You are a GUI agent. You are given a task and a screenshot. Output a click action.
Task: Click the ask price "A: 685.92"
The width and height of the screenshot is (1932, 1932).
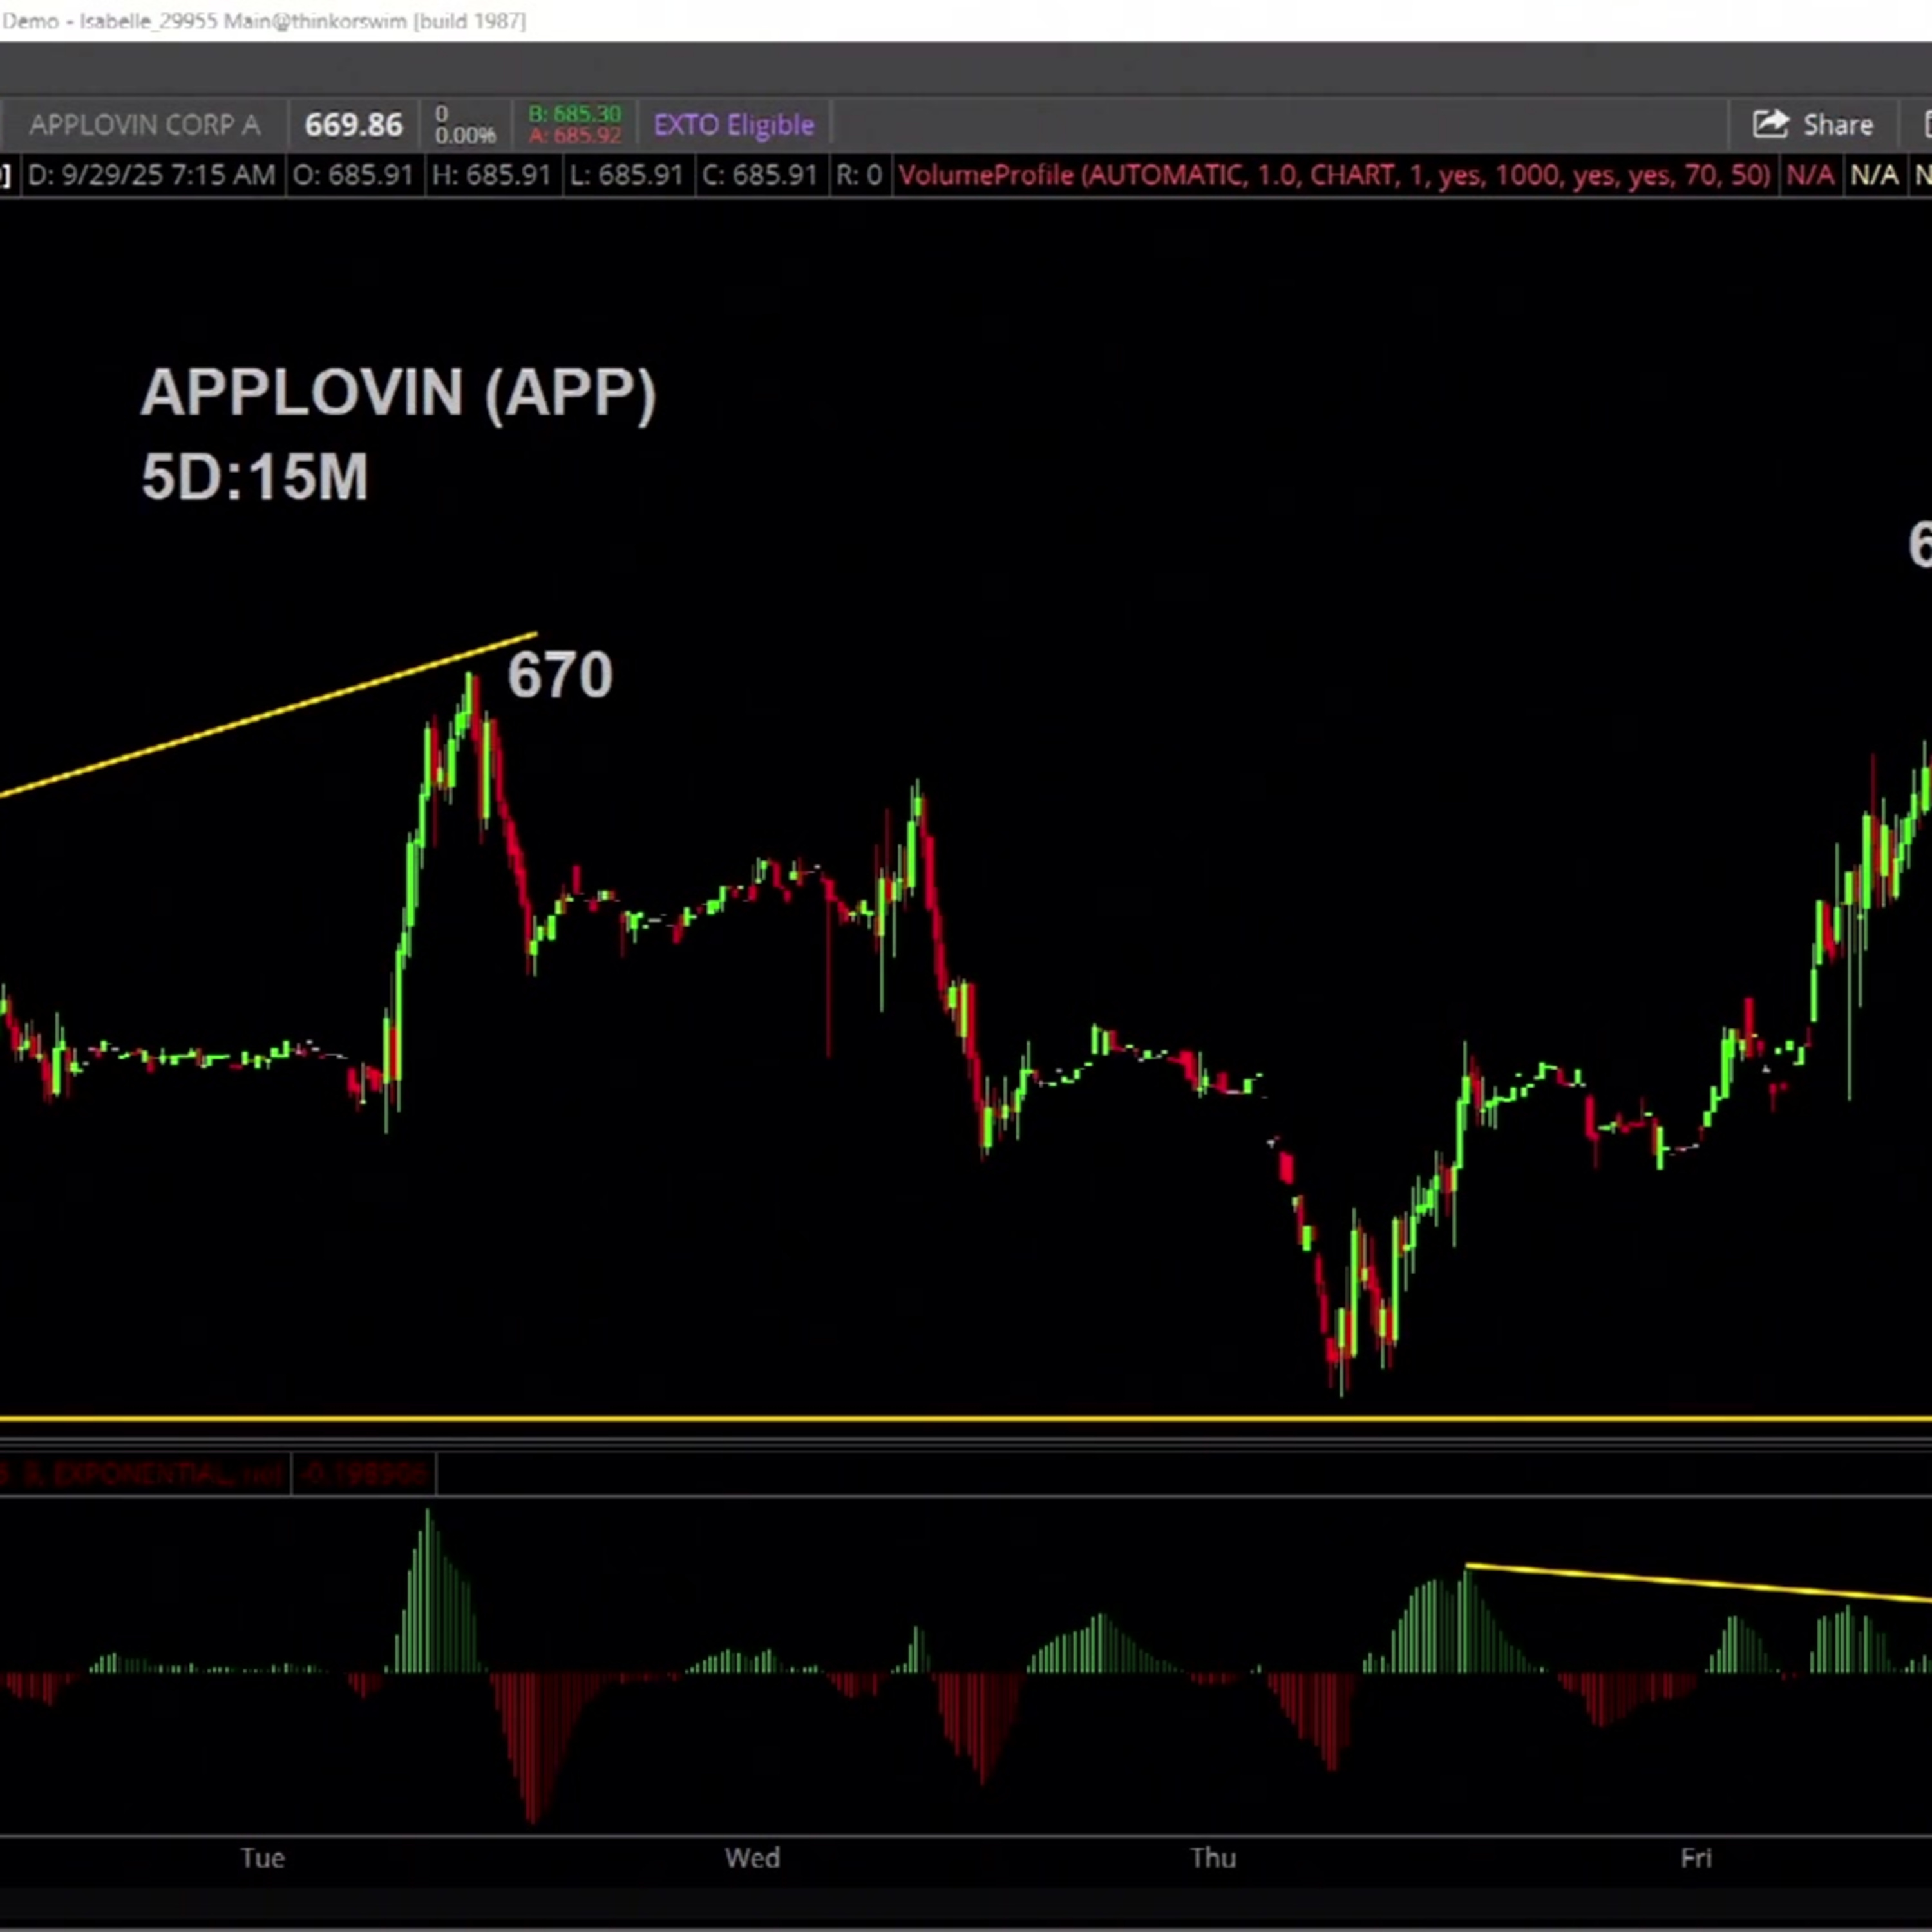click(575, 135)
